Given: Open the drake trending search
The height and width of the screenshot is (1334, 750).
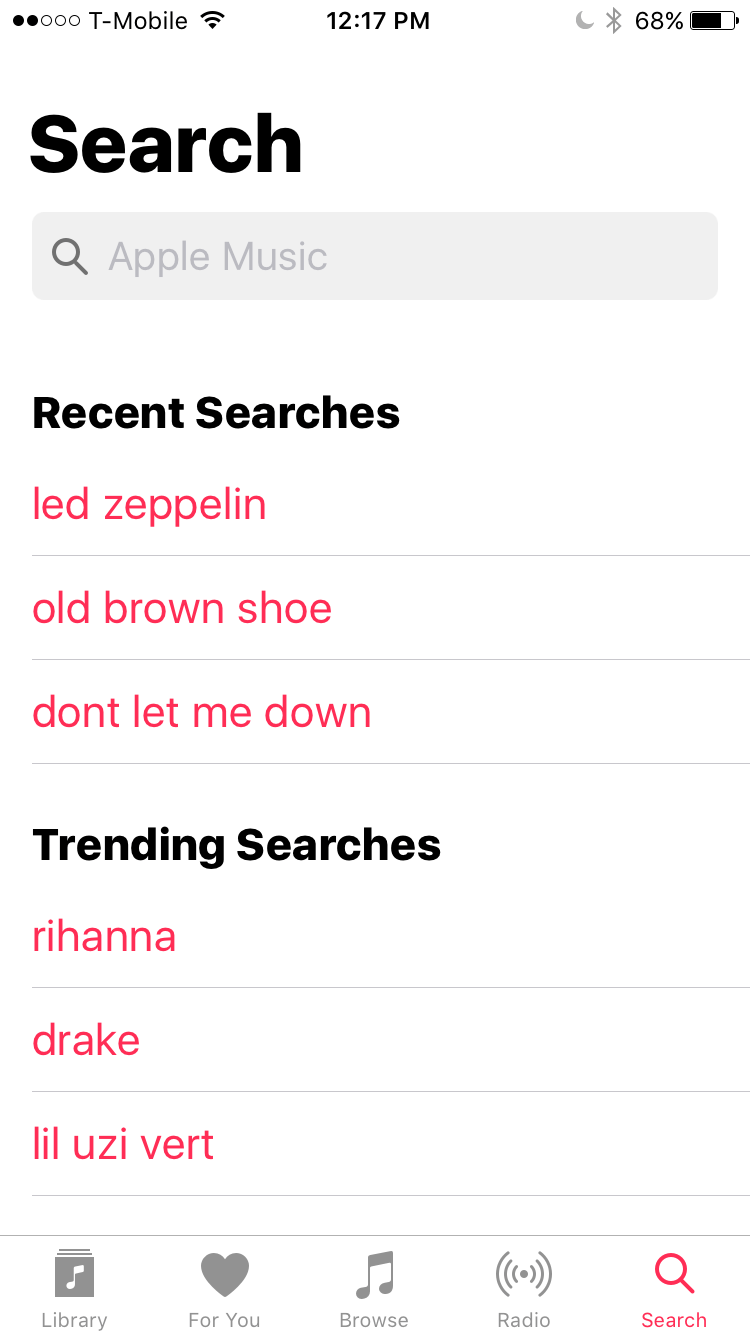Looking at the screenshot, I should click(x=86, y=1040).
